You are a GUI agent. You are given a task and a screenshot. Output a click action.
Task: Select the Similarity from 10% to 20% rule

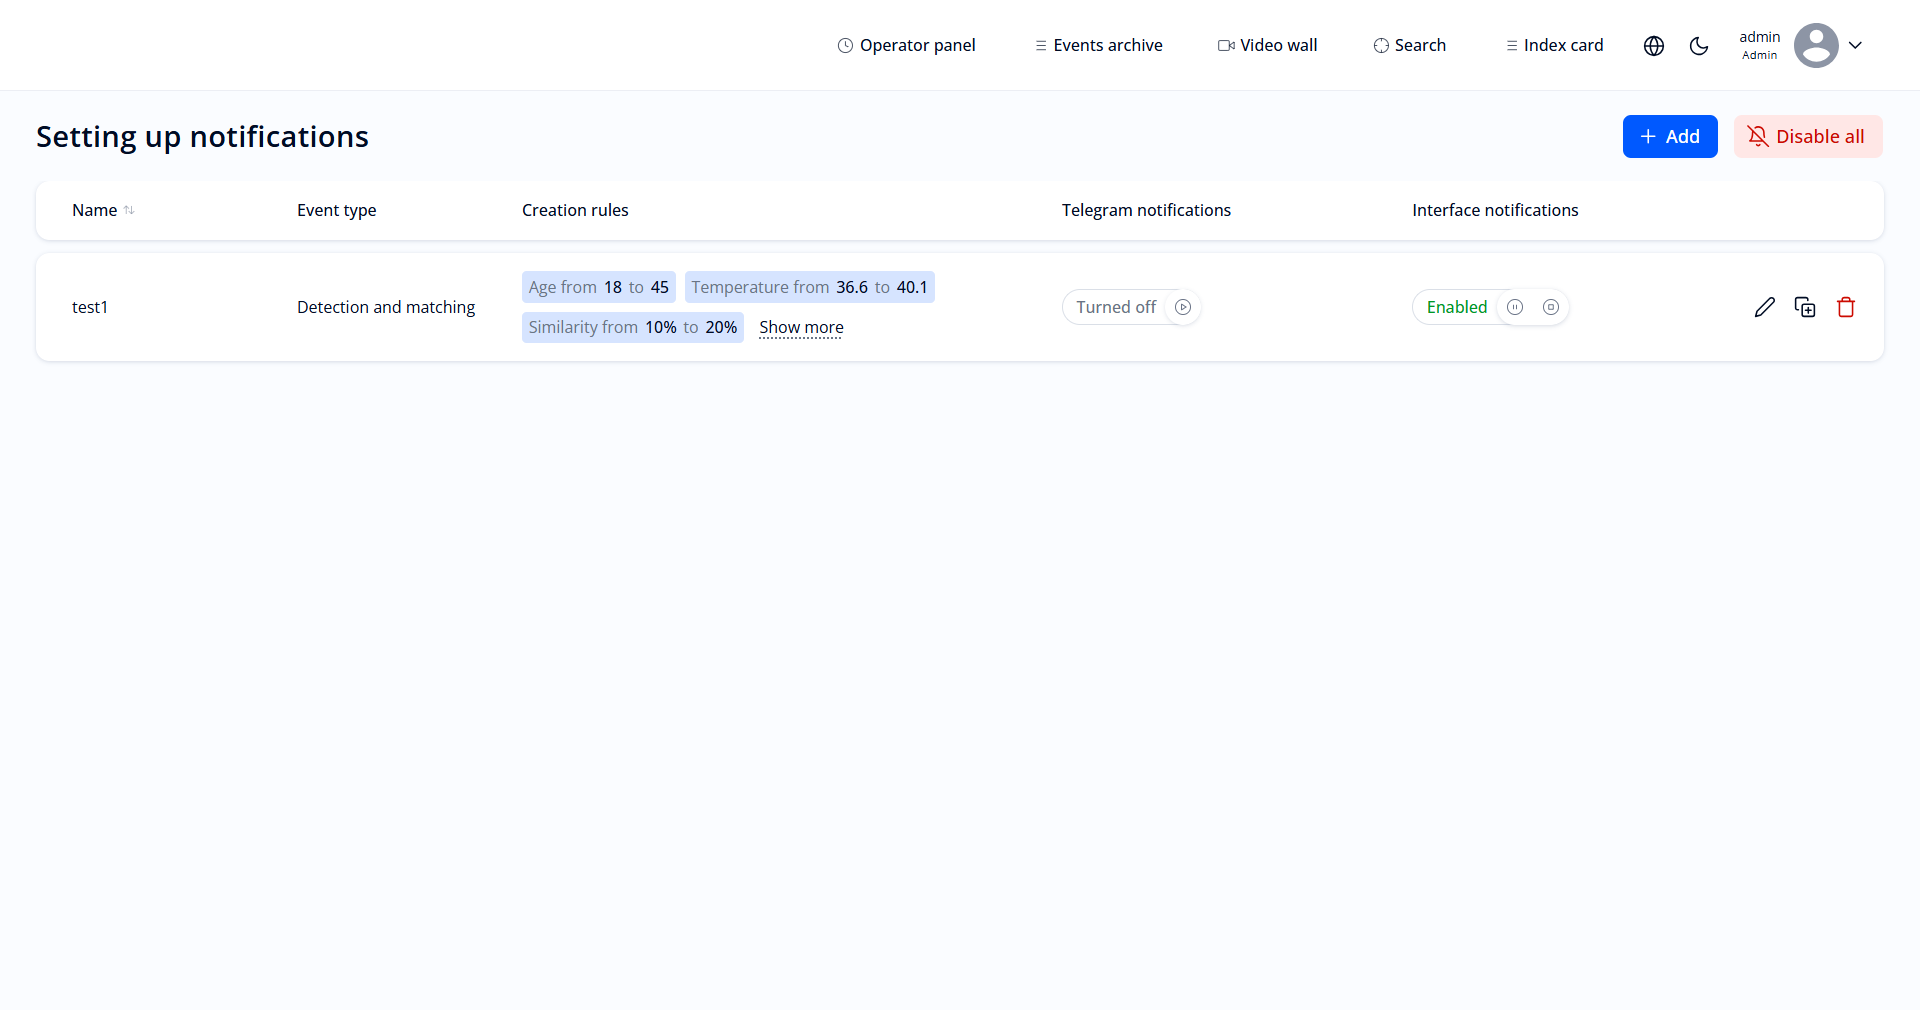(x=632, y=327)
